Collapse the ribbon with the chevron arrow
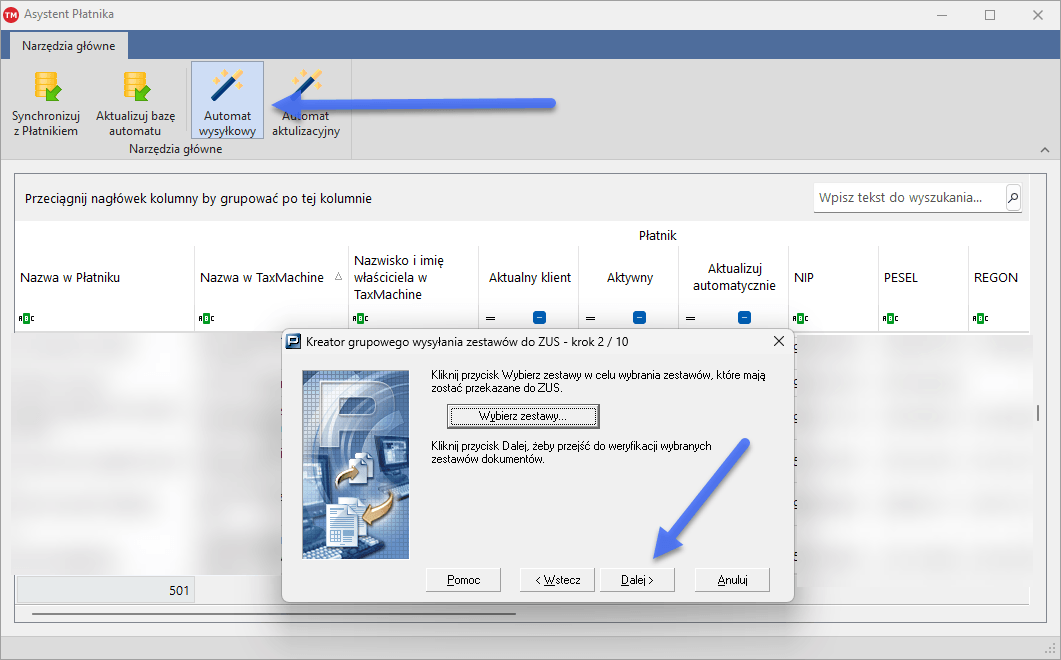Viewport: 1061px width, 660px height. coord(1045,150)
